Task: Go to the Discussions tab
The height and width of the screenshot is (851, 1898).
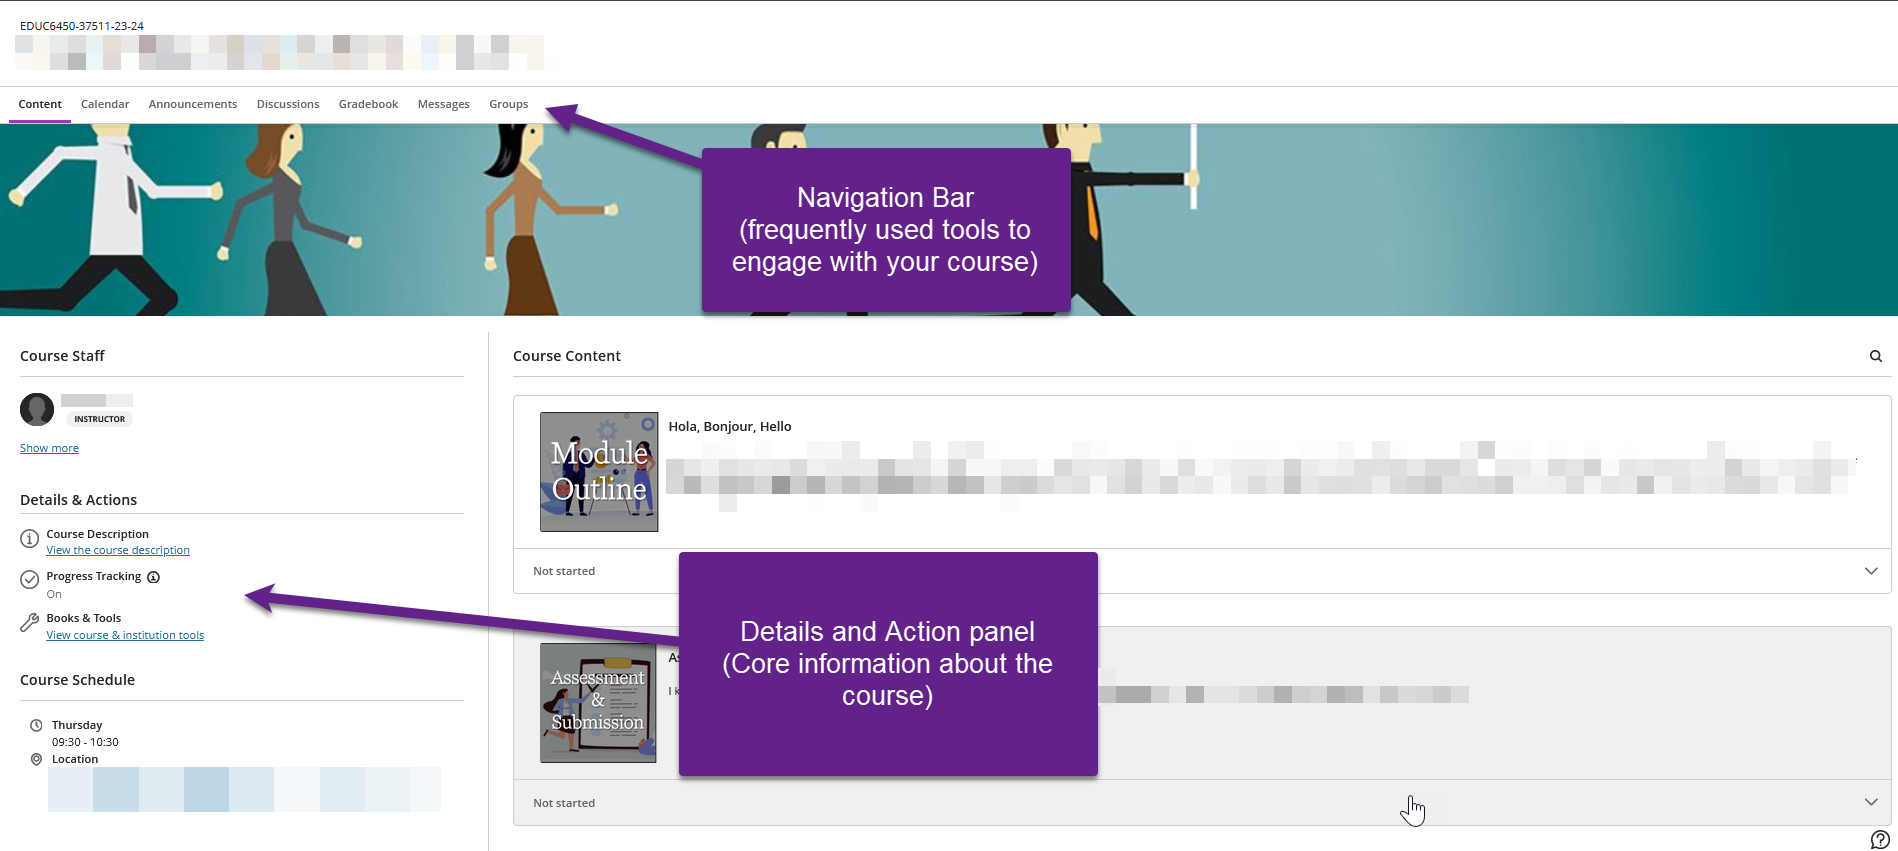Action: tap(288, 104)
